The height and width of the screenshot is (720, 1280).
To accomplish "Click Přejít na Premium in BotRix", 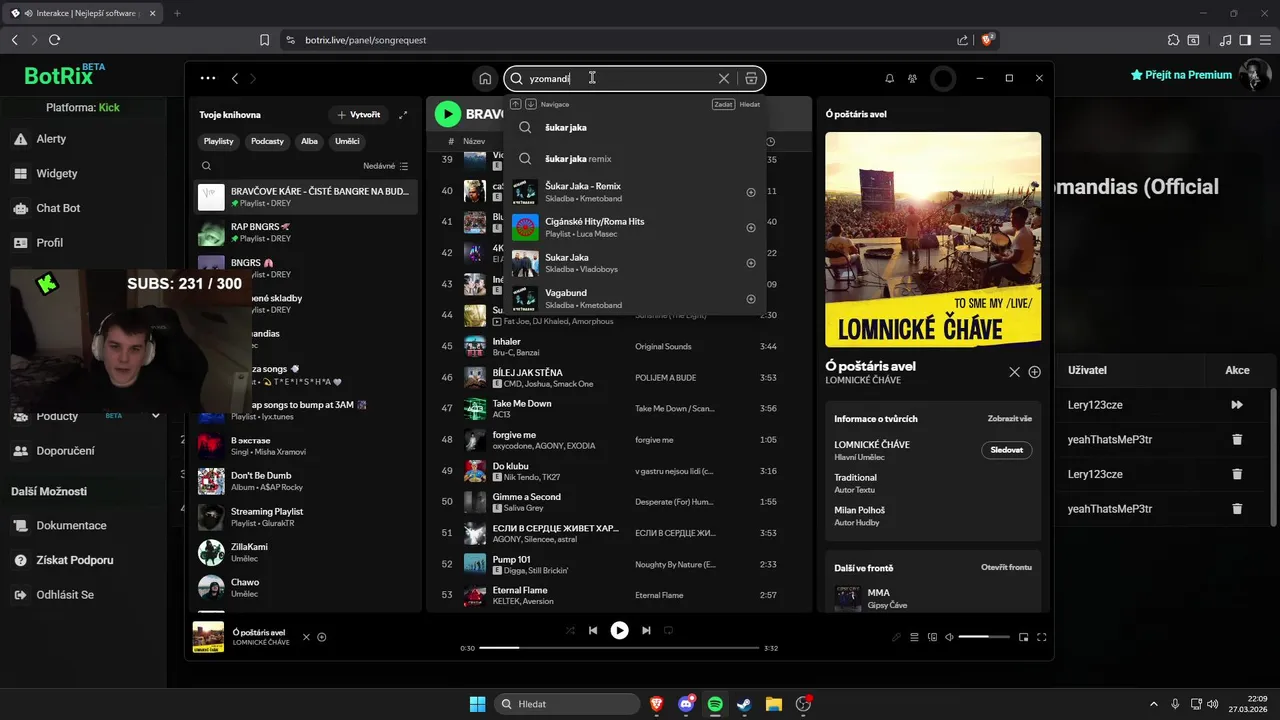I will 1181,75.
